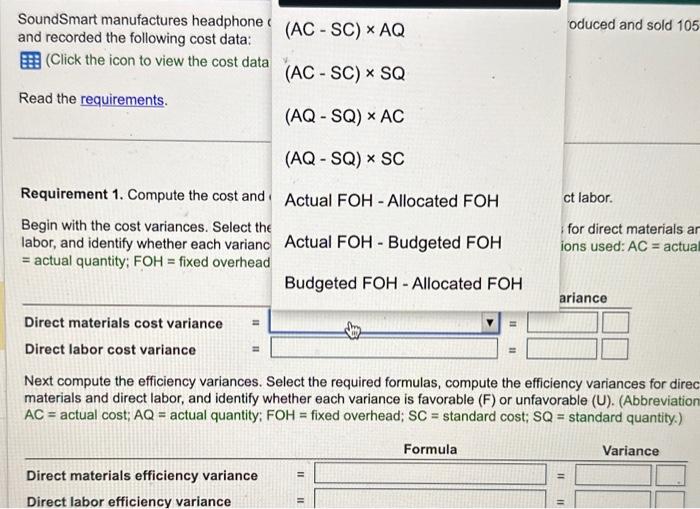Choose Actual FOH - Allocated FOH

[x=391, y=201]
